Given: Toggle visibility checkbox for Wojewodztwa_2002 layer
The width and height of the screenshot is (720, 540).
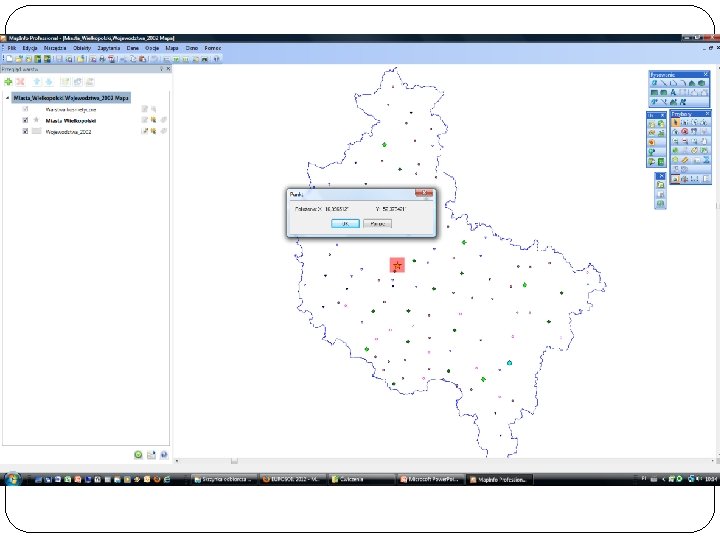Looking at the screenshot, I should (x=25, y=131).
